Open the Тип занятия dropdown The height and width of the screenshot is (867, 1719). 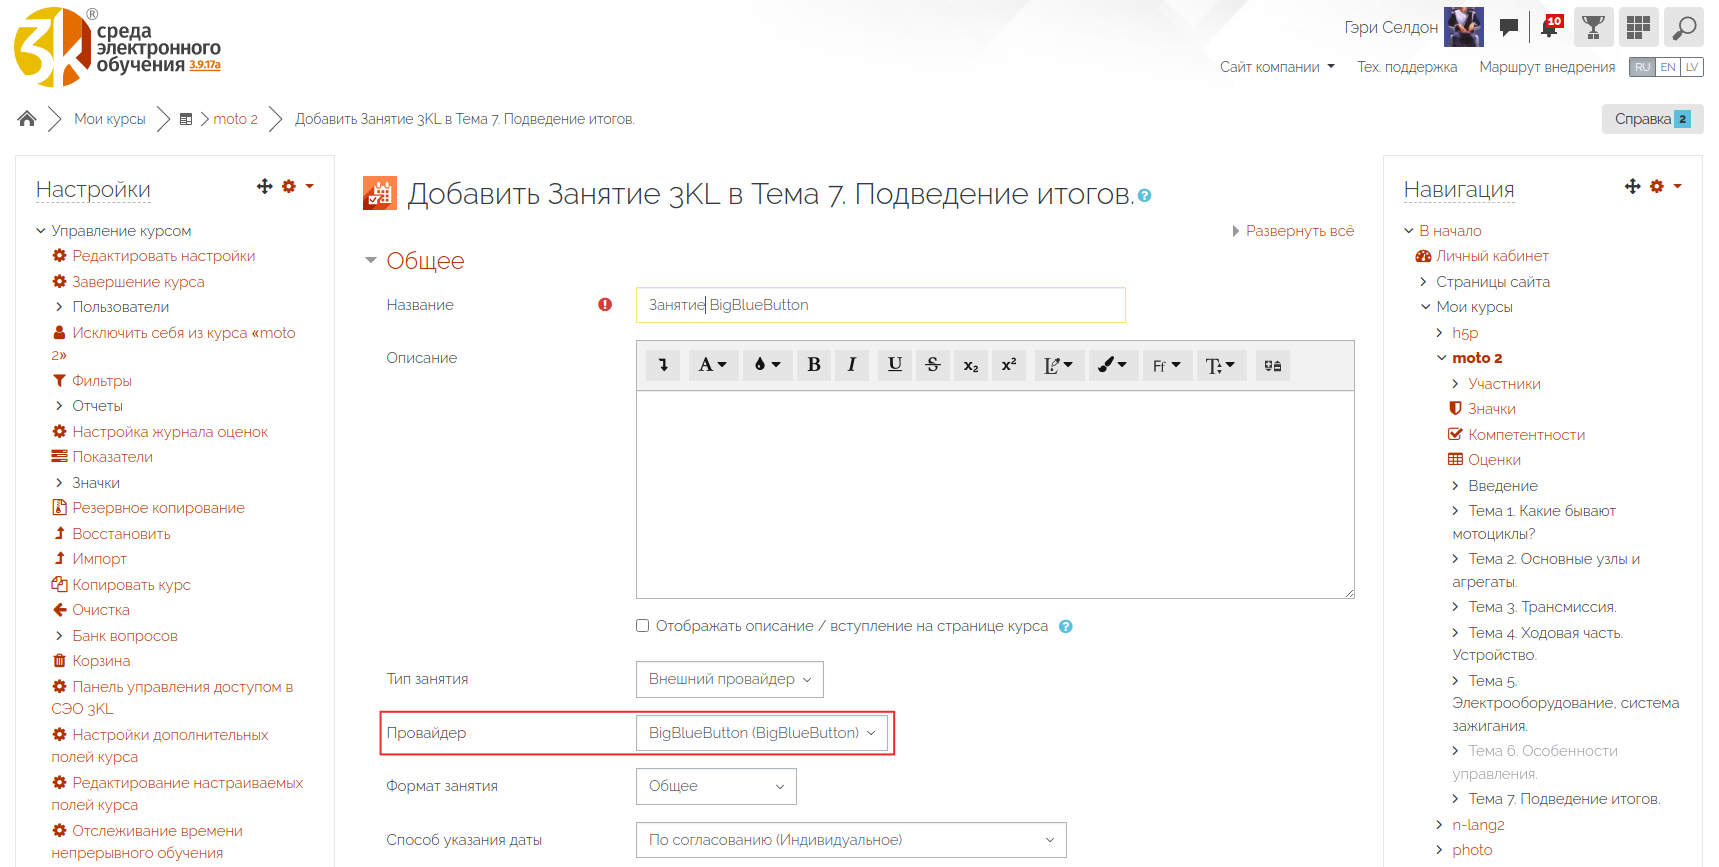[x=729, y=680]
